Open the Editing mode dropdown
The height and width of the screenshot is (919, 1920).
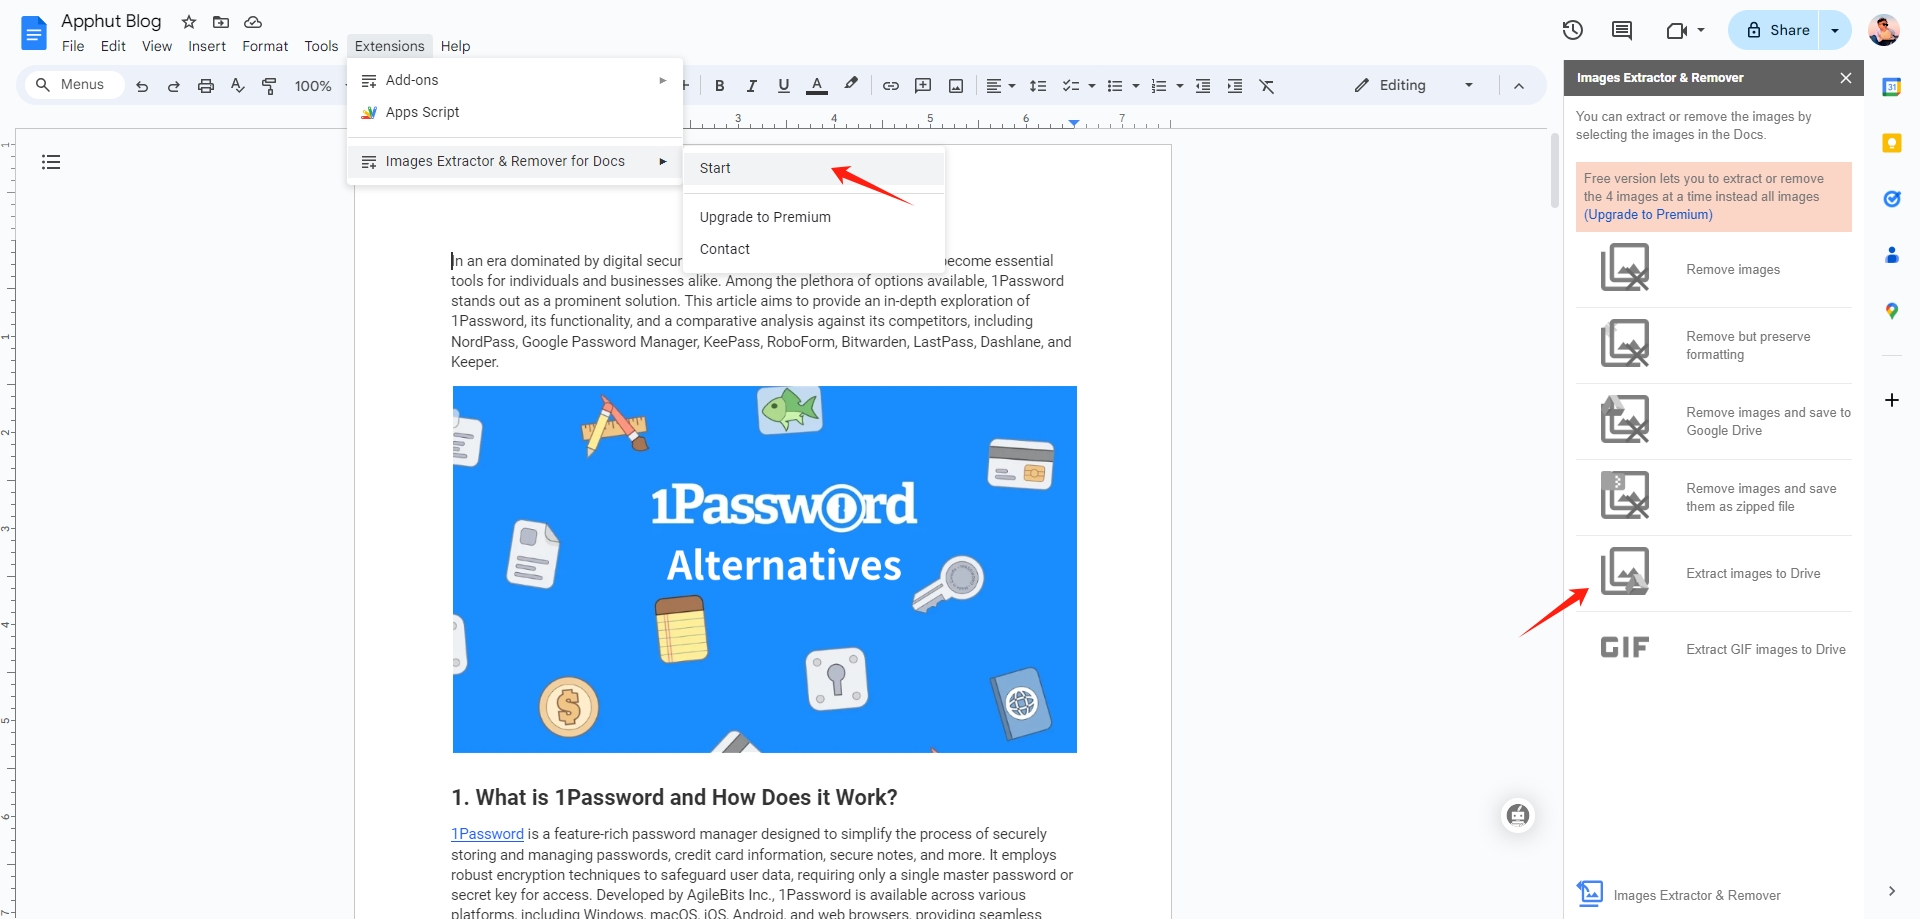tap(1414, 86)
